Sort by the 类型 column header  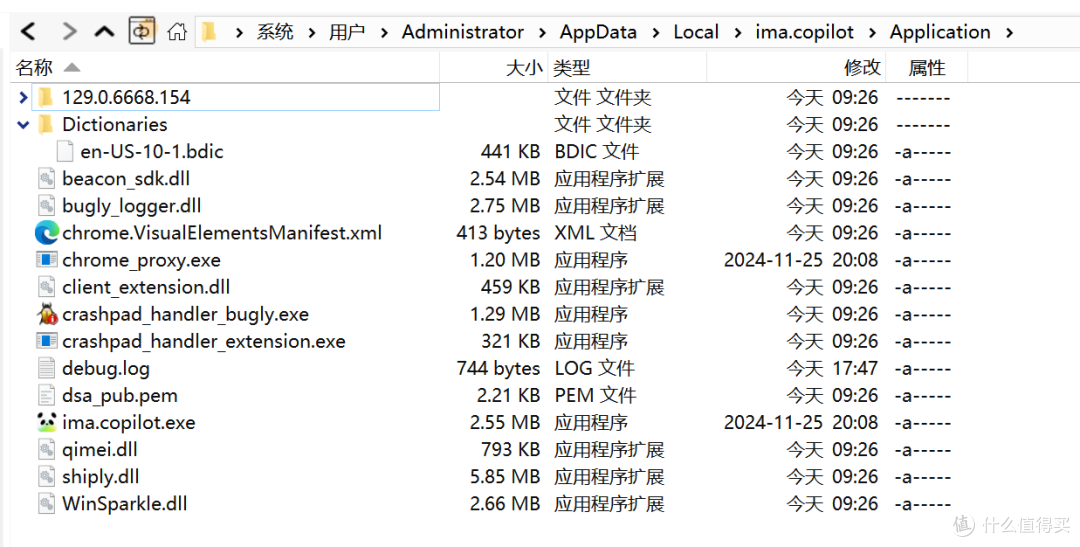point(573,68)
